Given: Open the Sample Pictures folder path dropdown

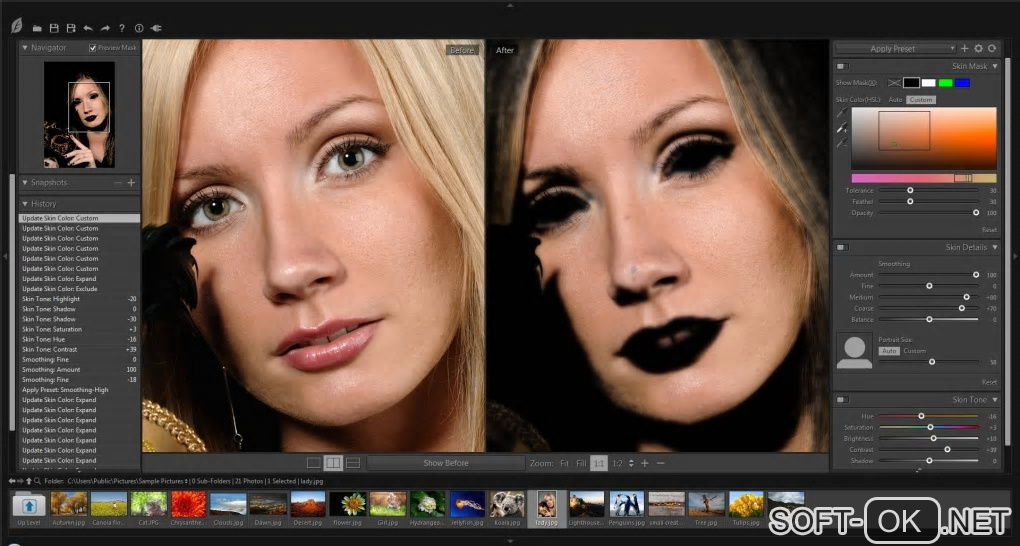Looking at the screenshot, I should point(186,481).
